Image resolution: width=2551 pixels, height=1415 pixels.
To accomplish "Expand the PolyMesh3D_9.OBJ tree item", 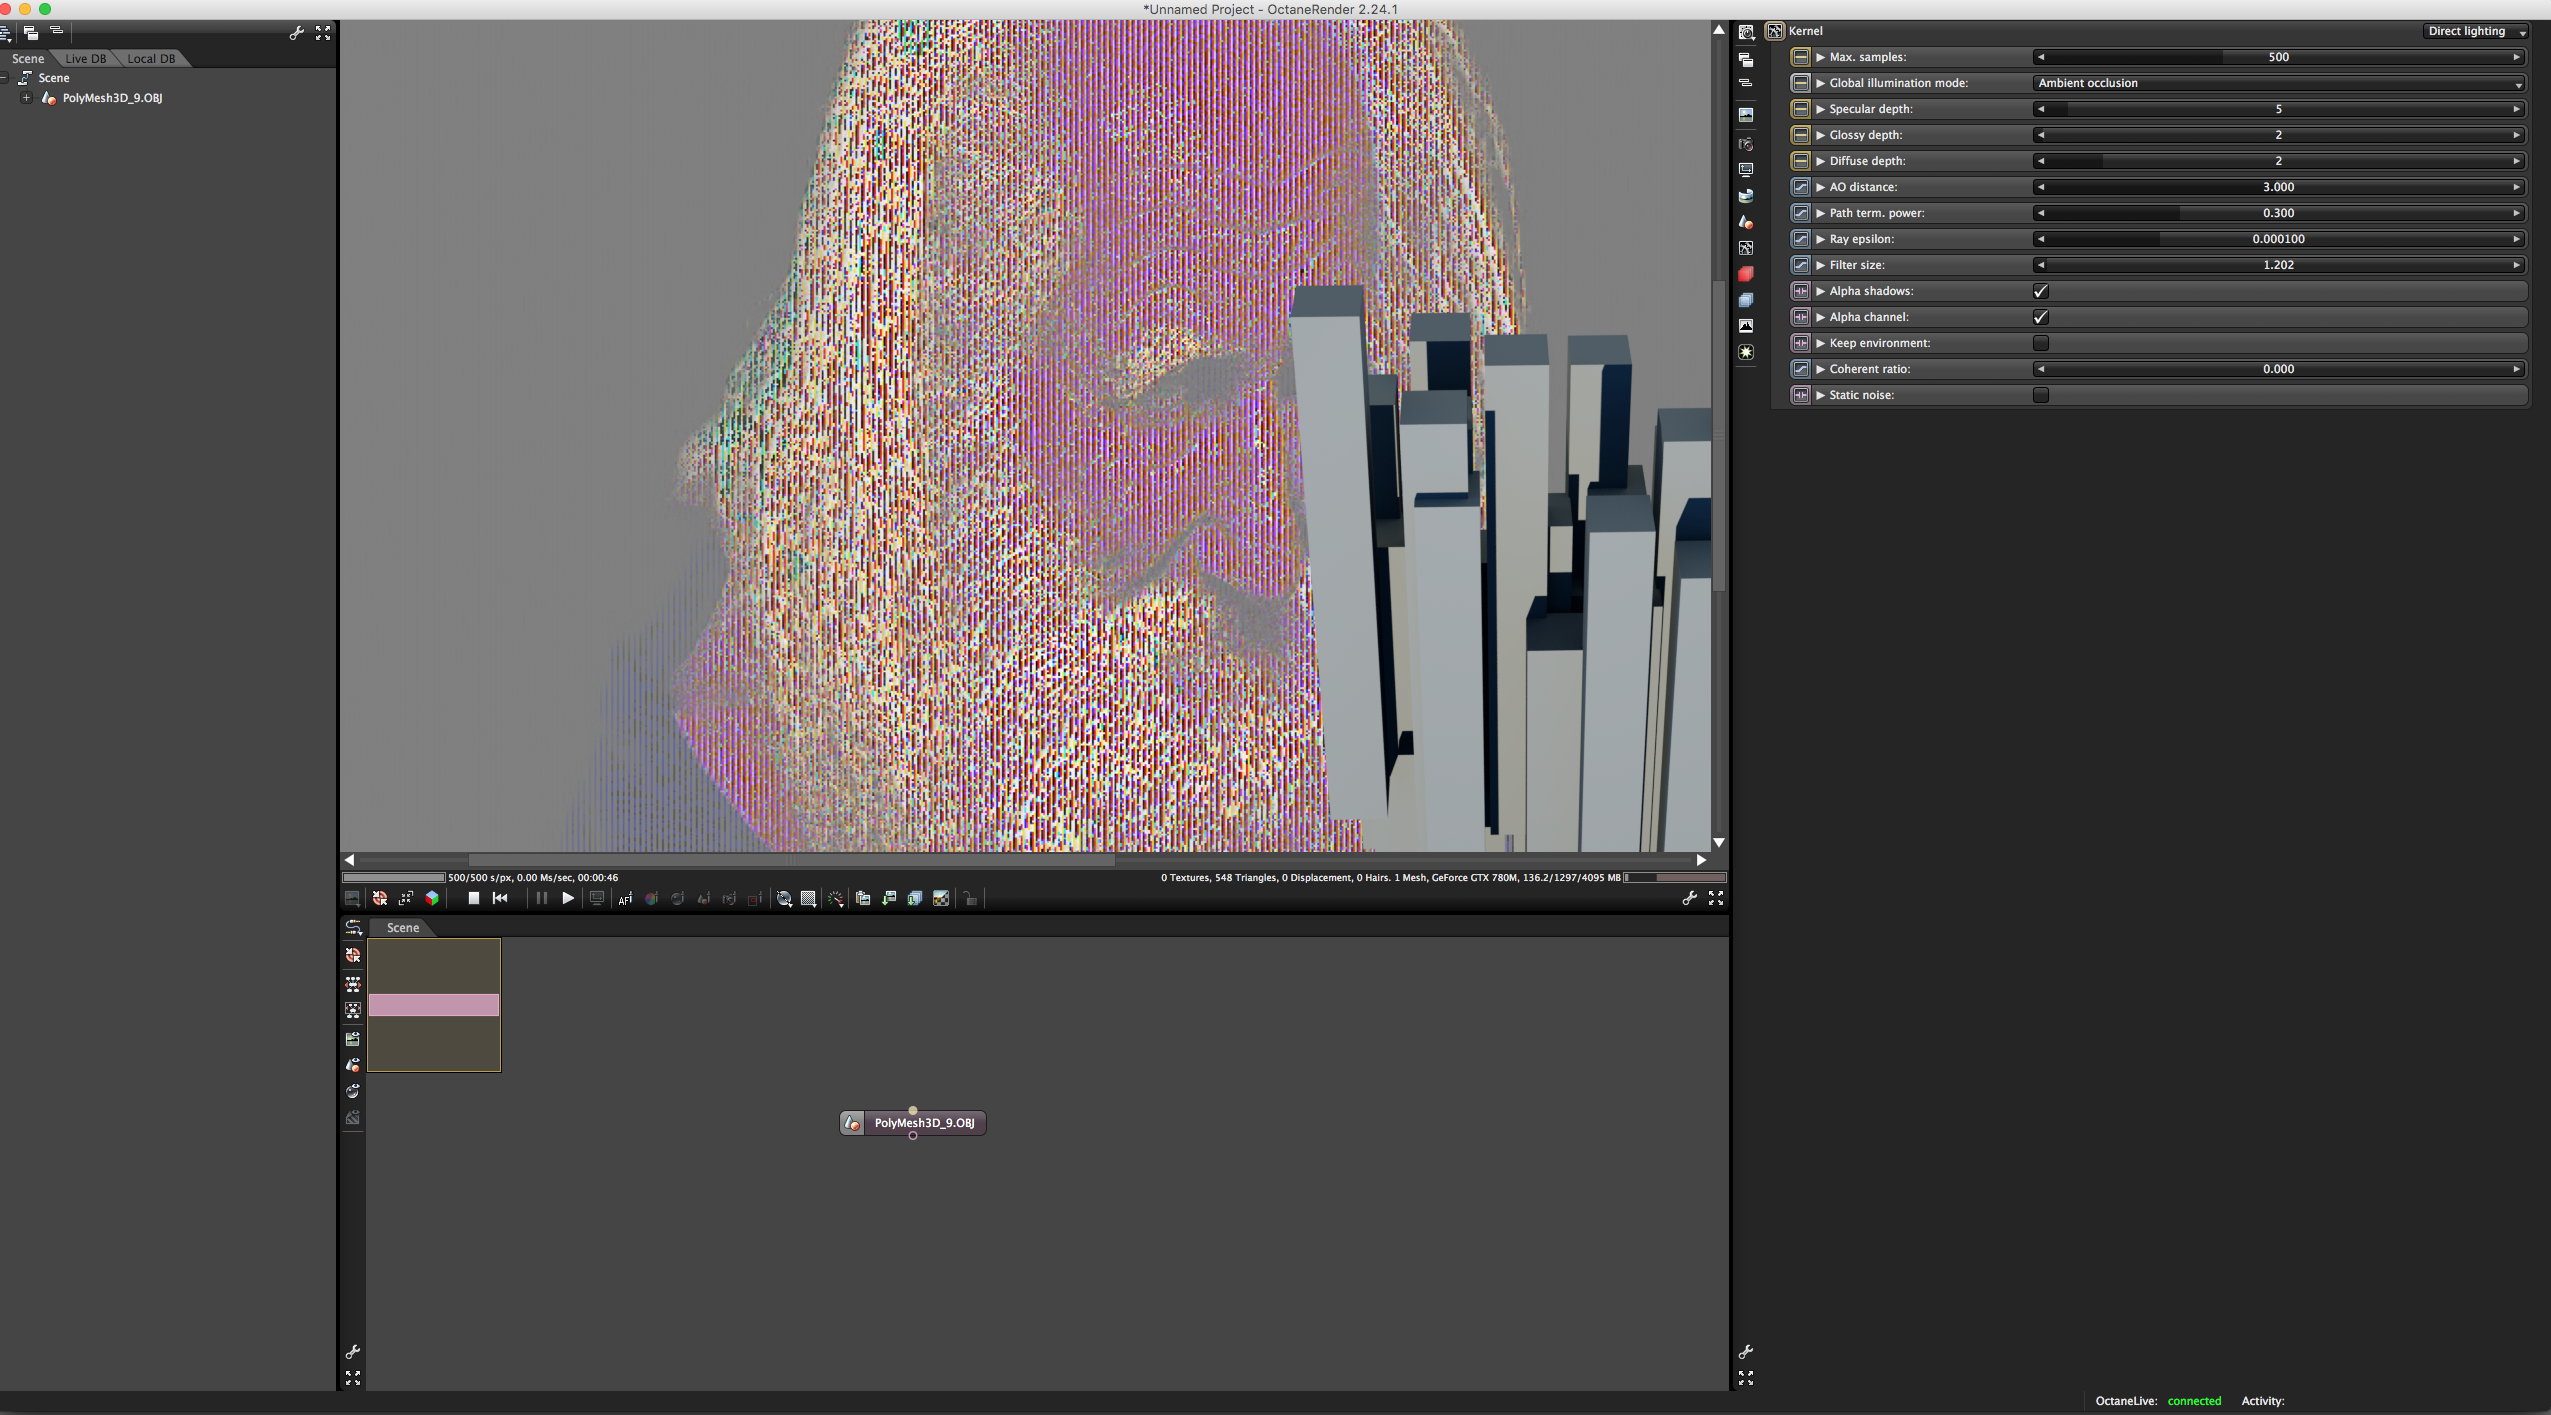I will click(x=27, y=98).
